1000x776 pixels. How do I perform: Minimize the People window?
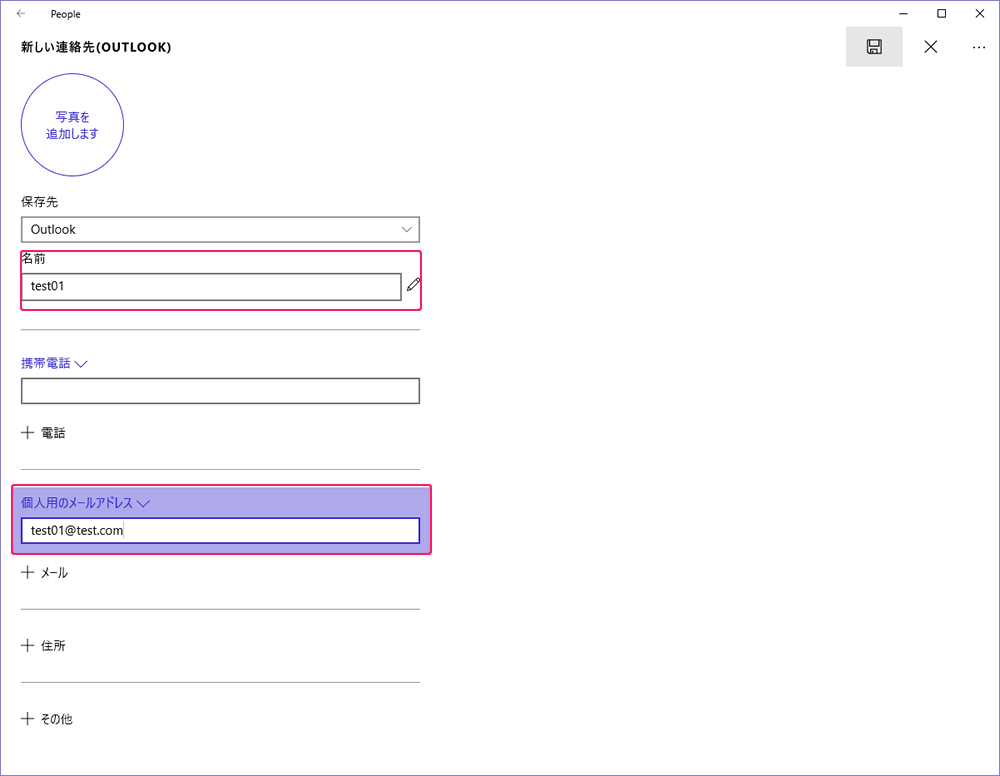click(904, 13)
